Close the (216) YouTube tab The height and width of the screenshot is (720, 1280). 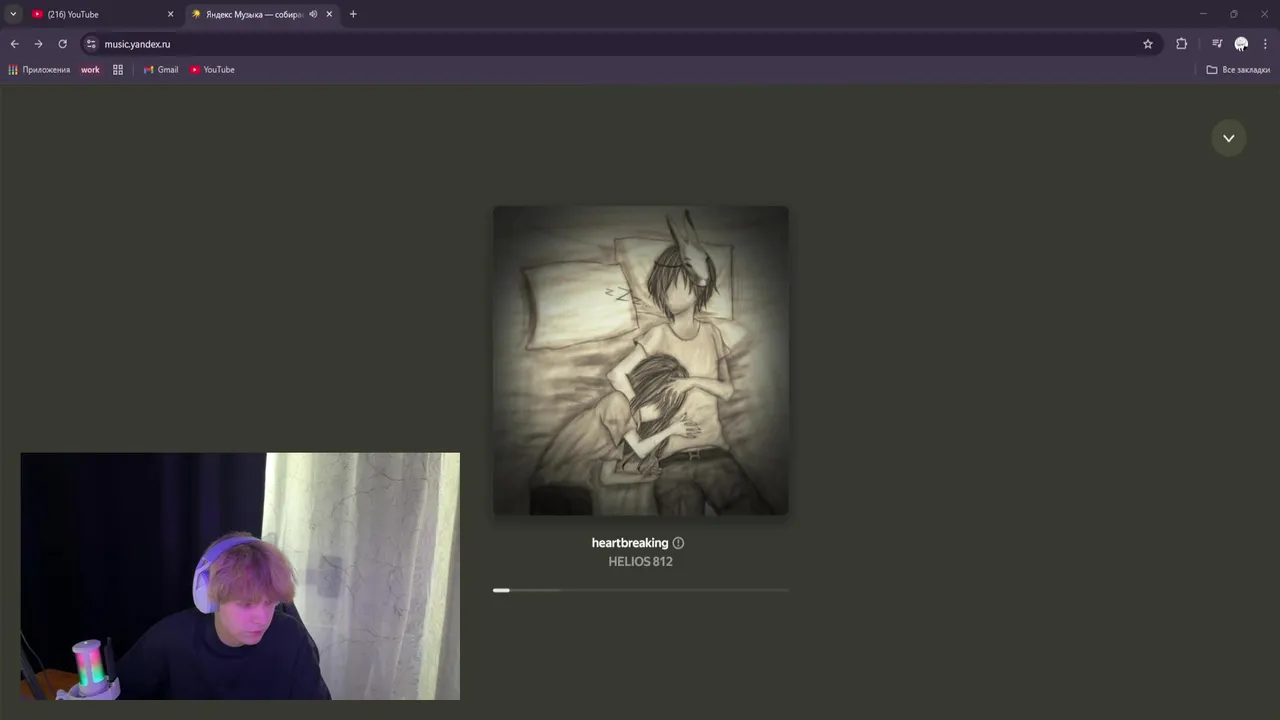[170, 14]
